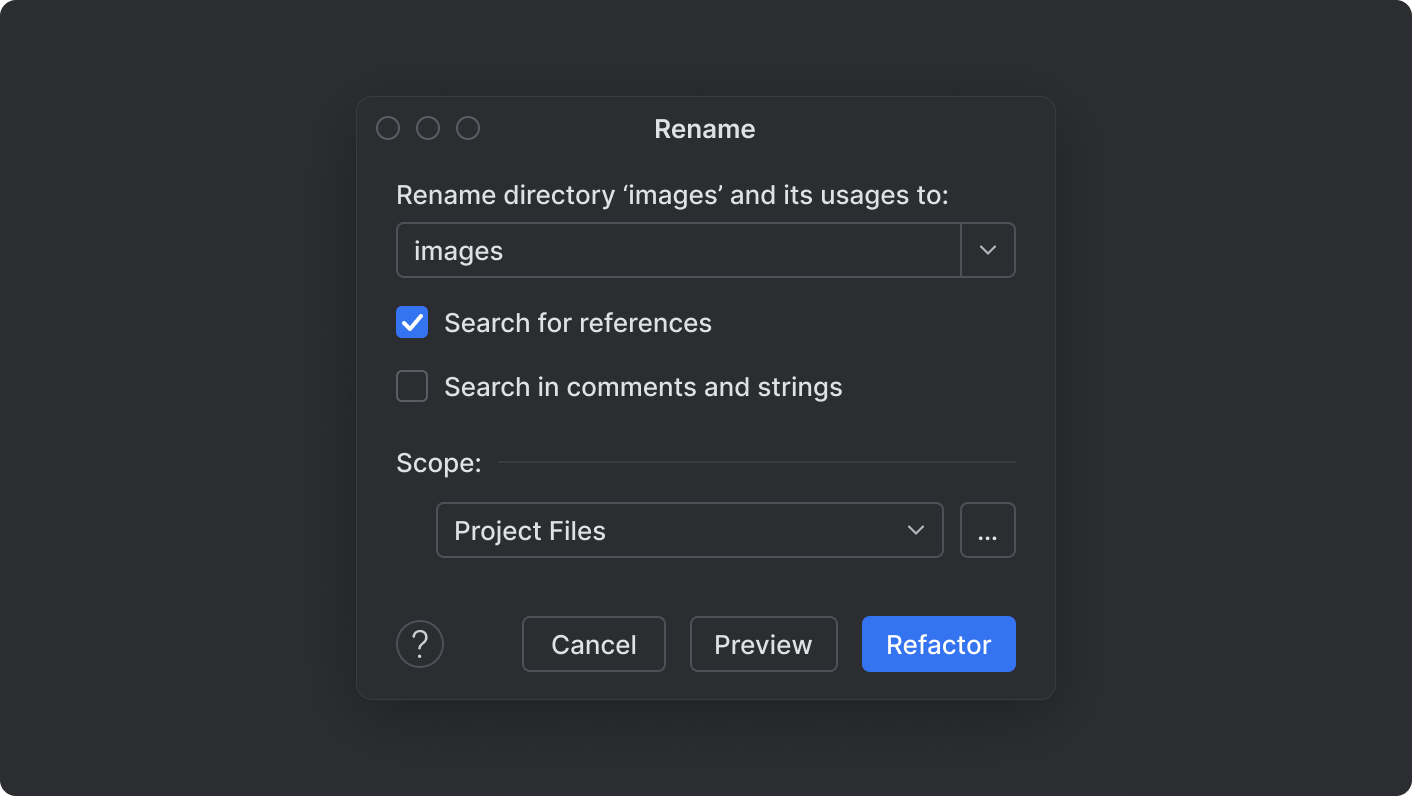This screenshot has height=796, width=1412.
Task: Click the help question mark icon
Action: pyautogui.click(x=420, y=644)
